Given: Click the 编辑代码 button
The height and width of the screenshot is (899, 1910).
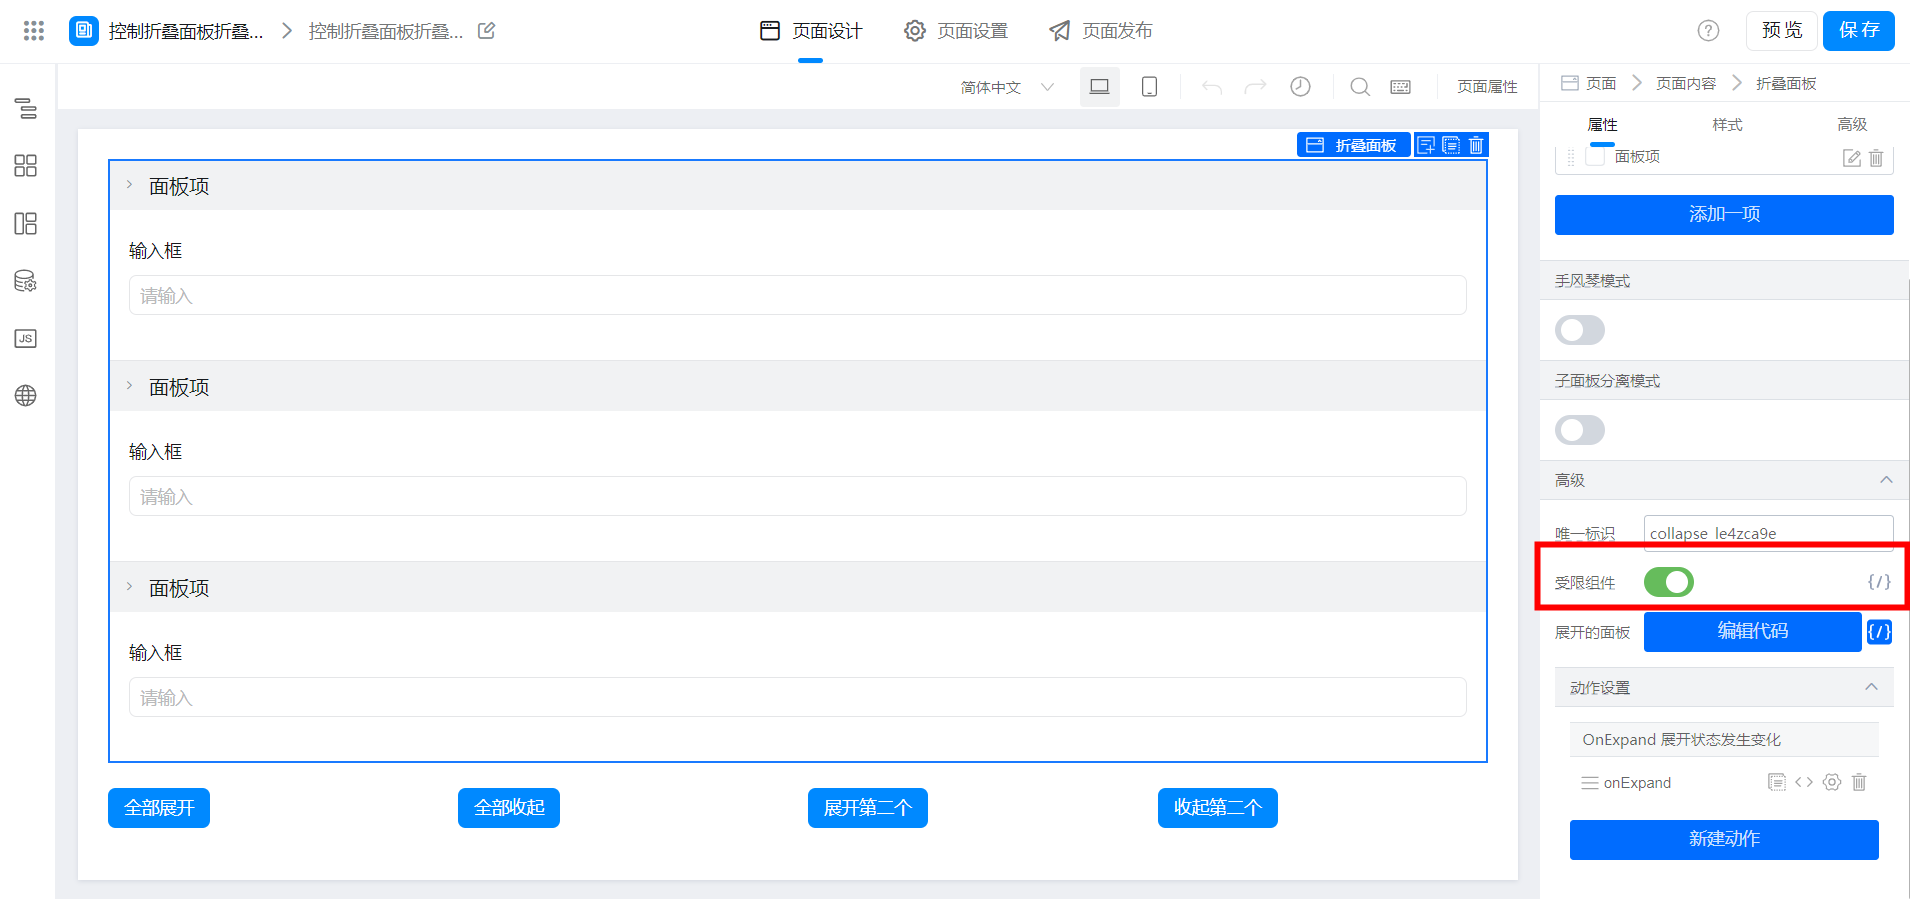Looking at the screenshot, I should (x=1753, y=632).
